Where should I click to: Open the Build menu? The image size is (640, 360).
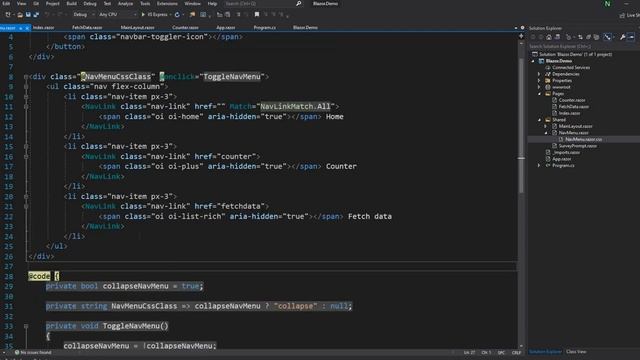(x=71, y=4)
